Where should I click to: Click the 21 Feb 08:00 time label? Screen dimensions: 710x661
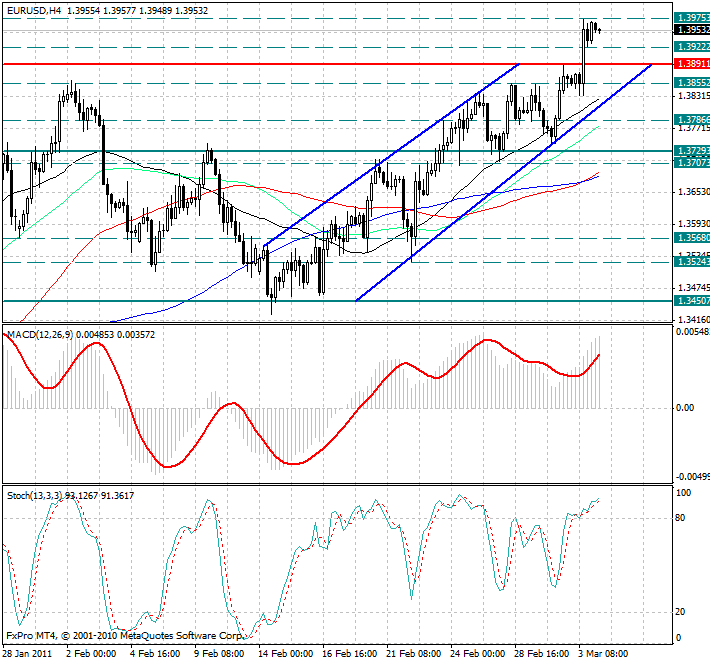[413, 654]
